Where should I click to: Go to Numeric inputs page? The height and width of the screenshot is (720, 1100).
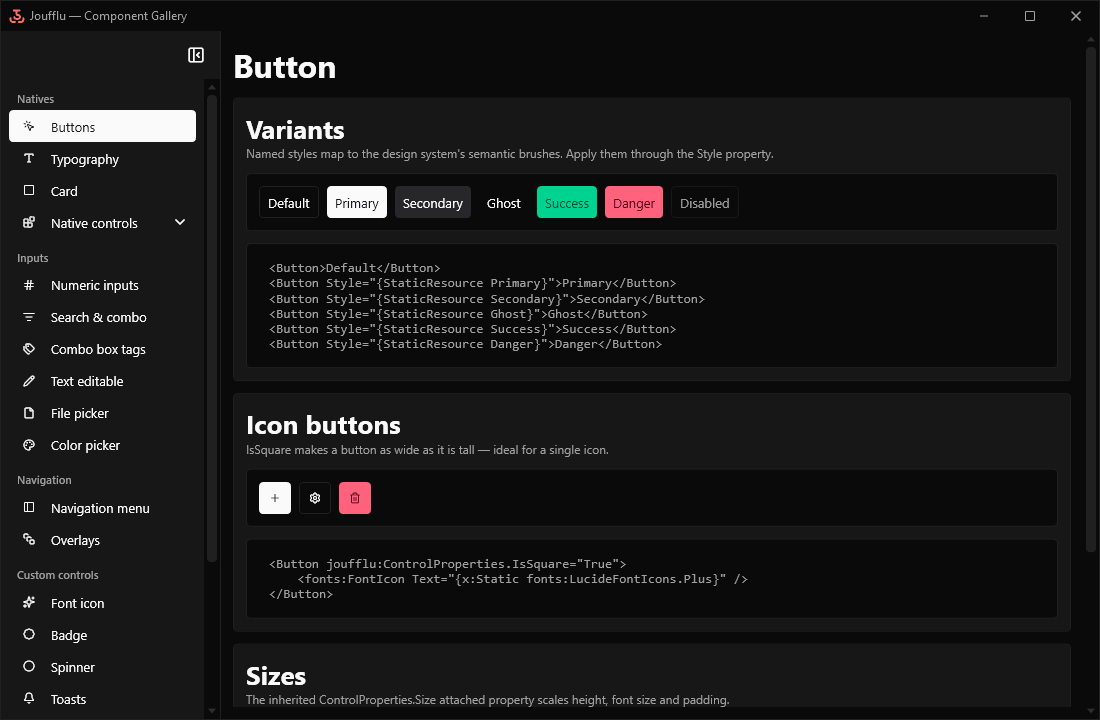[x=102, y=286]
